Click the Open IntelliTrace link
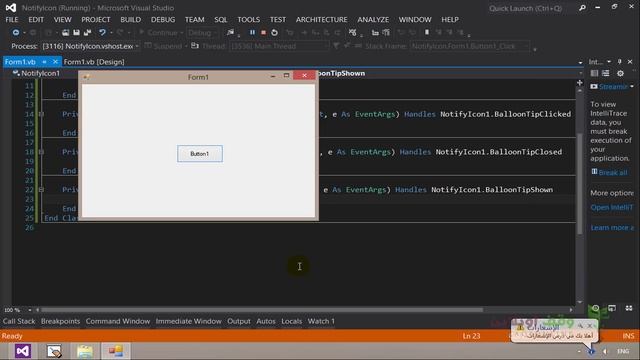Viewport: 640px width, 360px height. (x=612, y=207)
